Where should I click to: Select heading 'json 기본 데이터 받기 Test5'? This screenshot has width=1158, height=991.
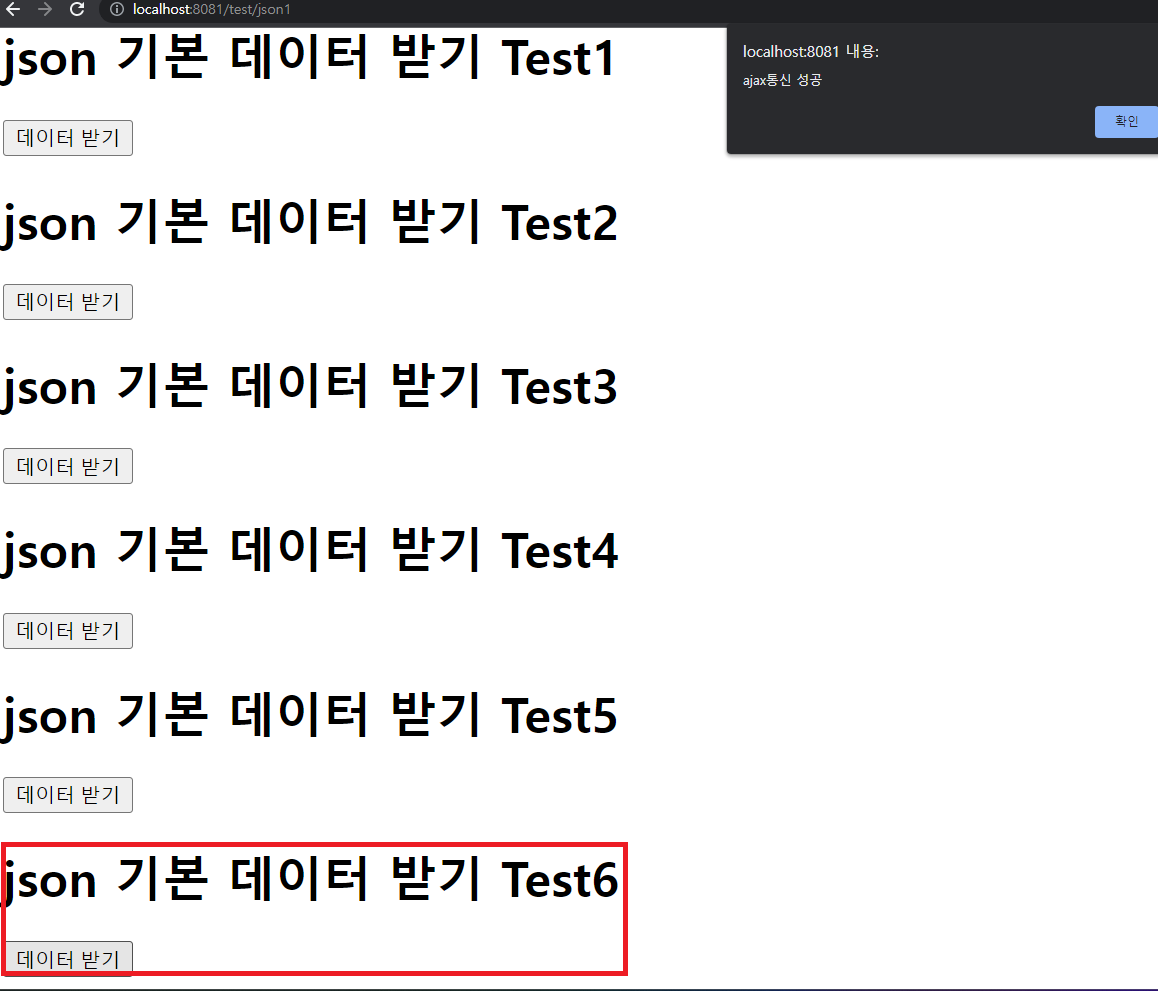pyautogui.click(x=309, y=716)
